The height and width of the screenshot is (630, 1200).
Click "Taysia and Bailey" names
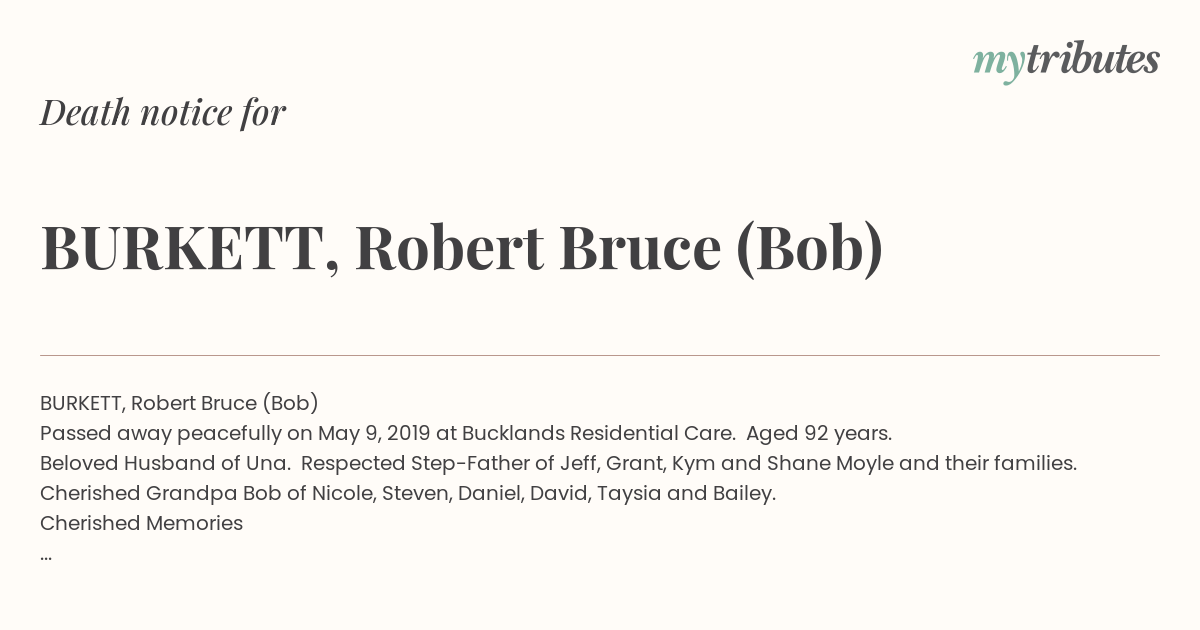point(686,493)
